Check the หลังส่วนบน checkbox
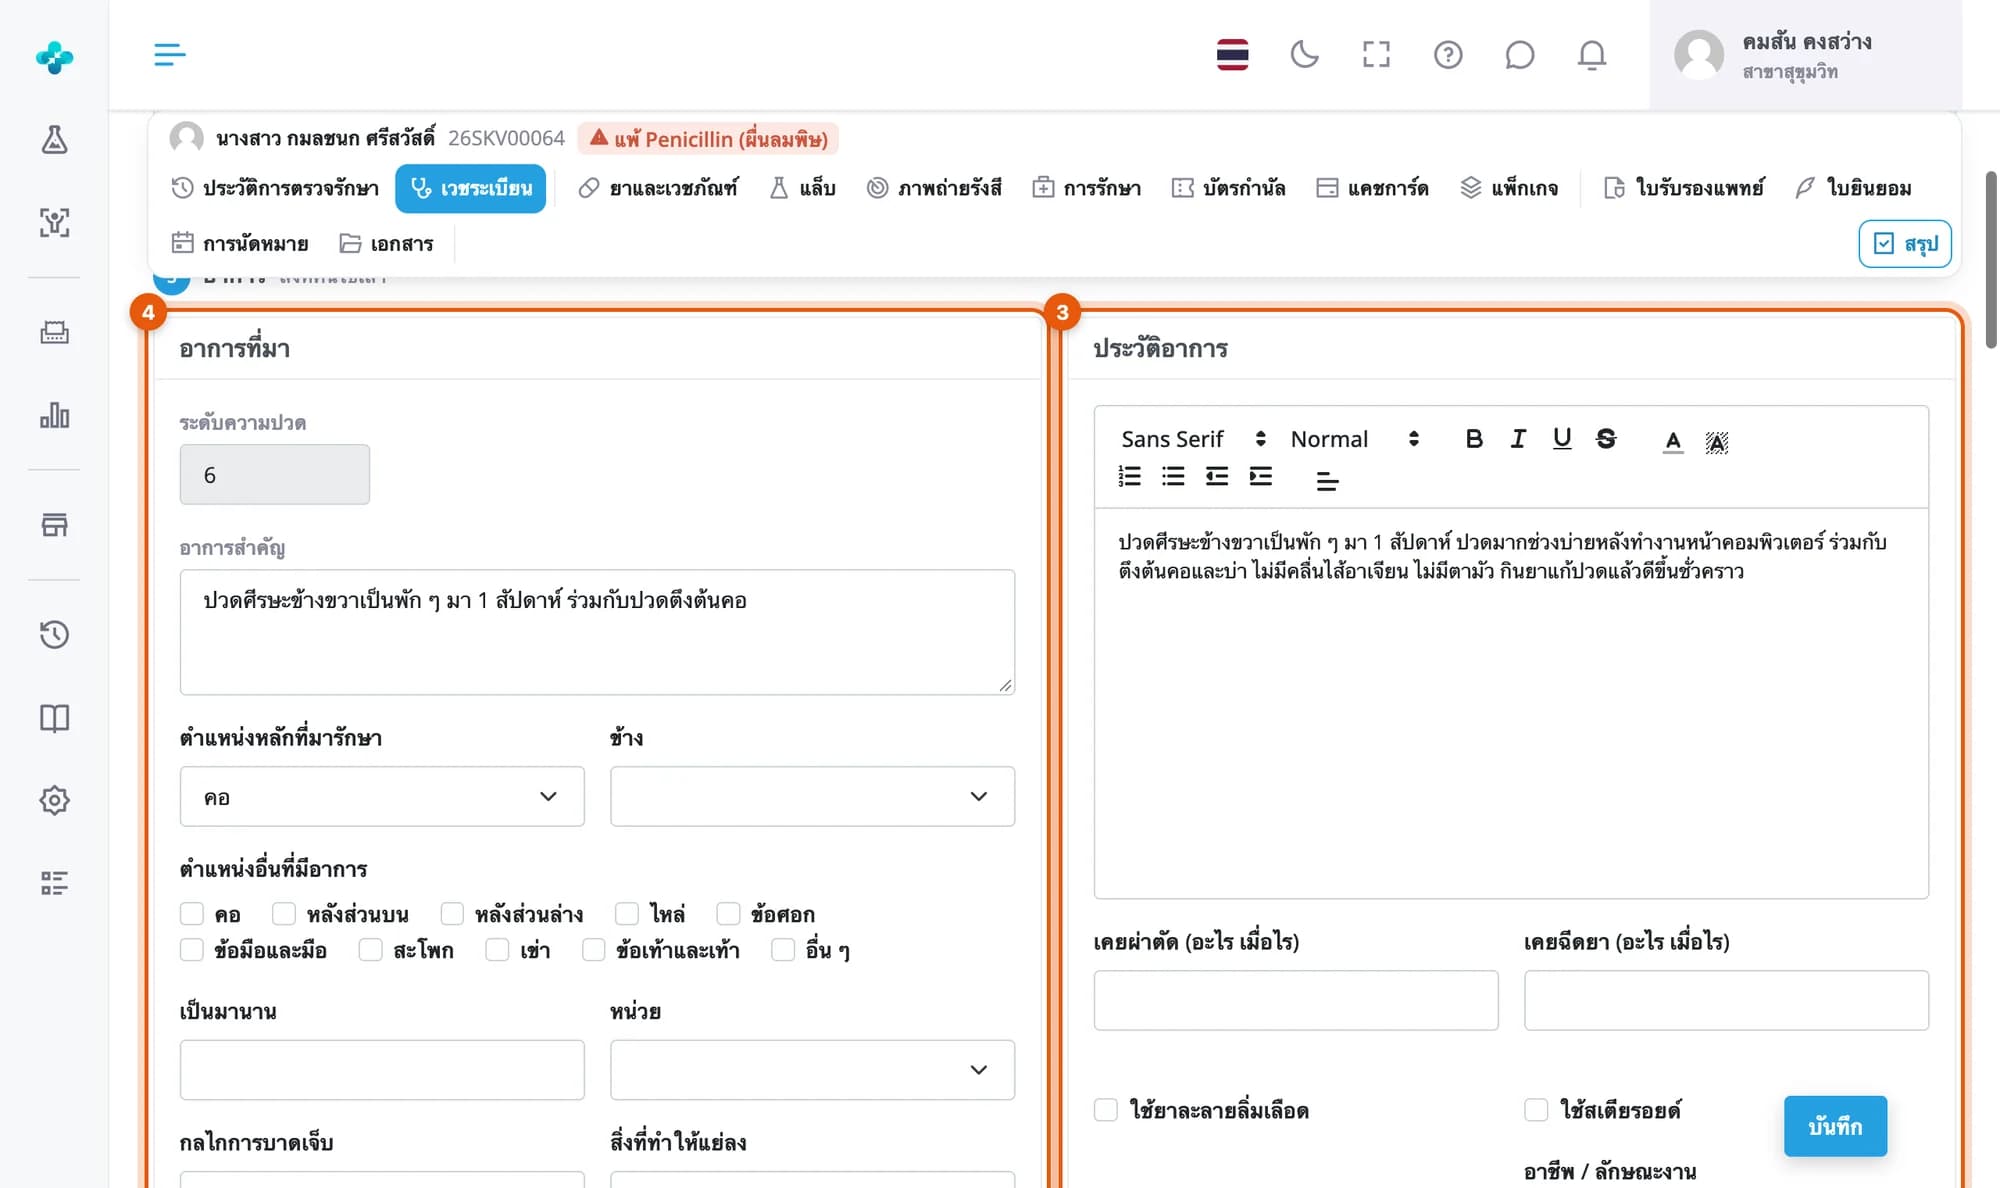 (x=284, y=914)
